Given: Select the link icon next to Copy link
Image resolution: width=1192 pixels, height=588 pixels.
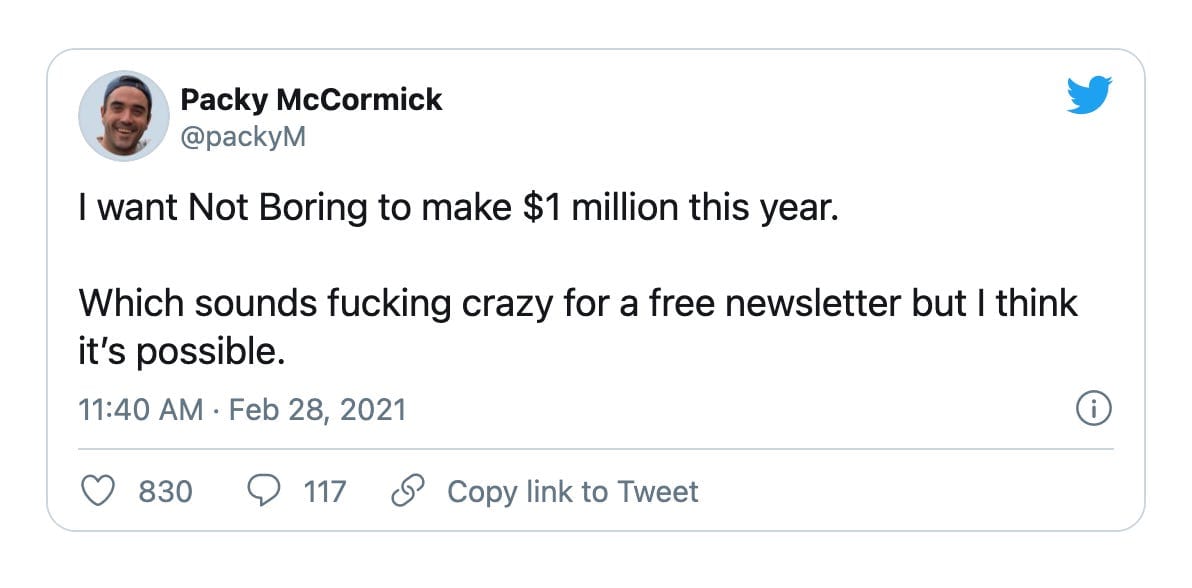Looking at the screenshot, I should coord(406,491).
